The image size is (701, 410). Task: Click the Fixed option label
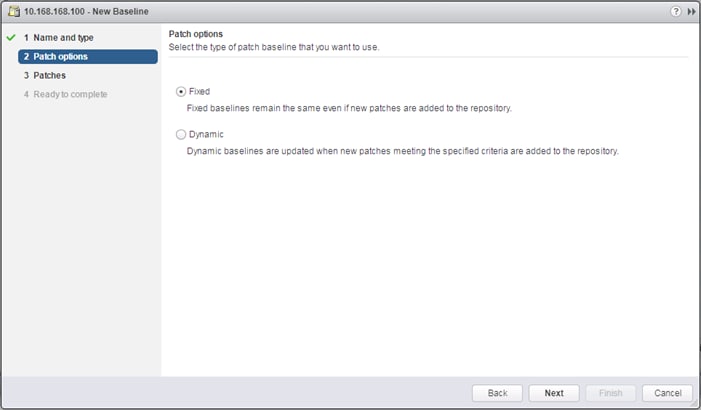coord(199,92)
